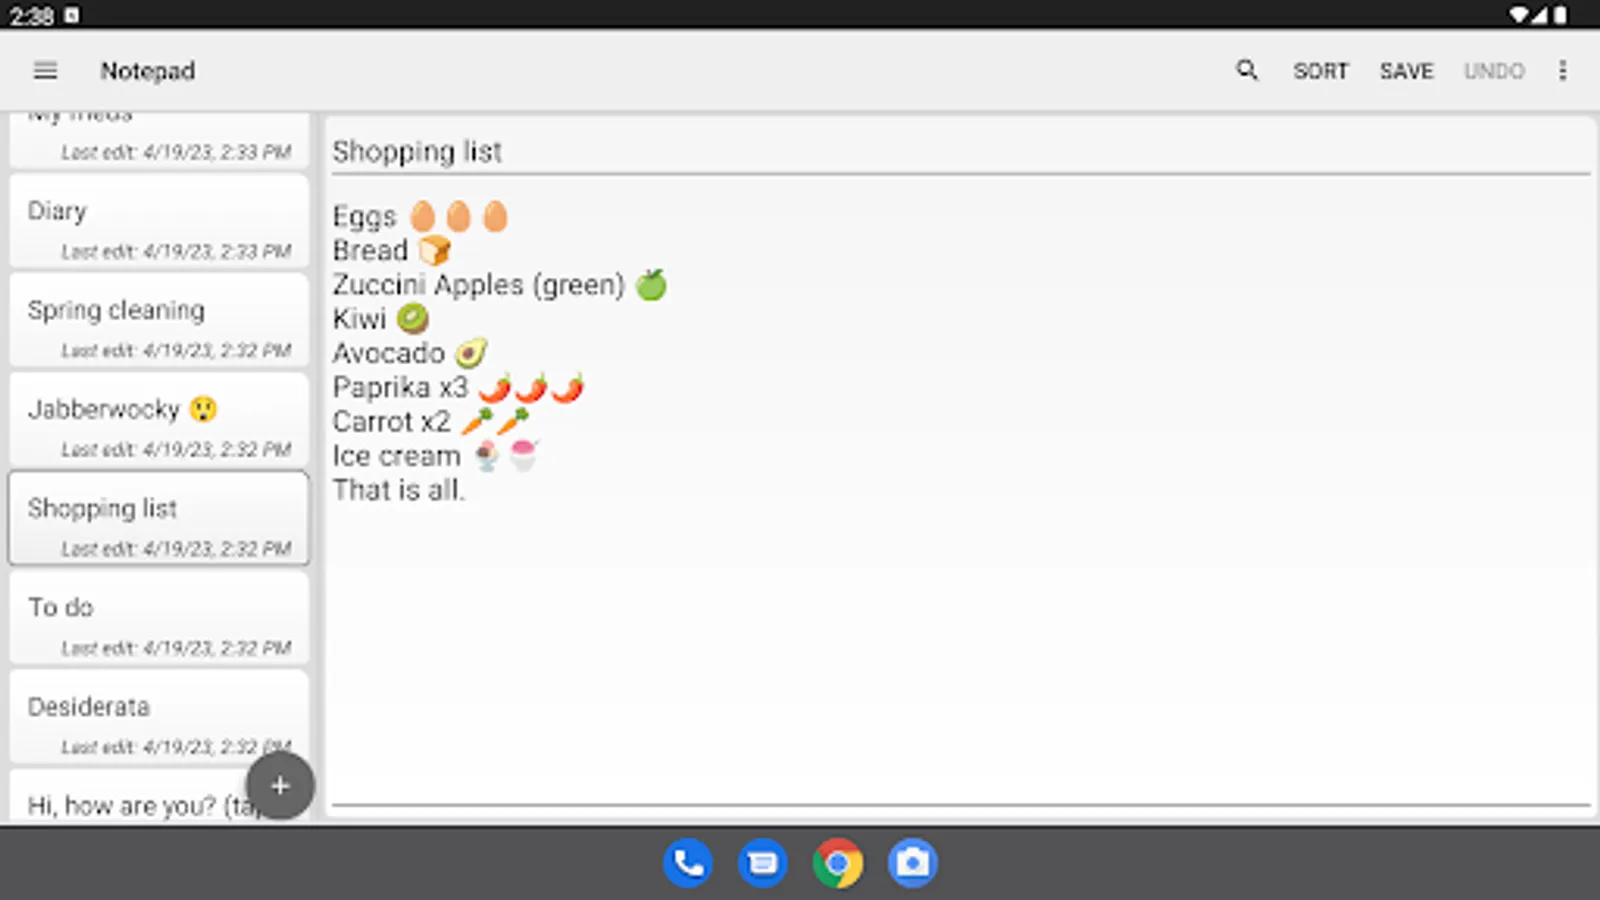Click the SAVE button

[x=1407, y=71]
